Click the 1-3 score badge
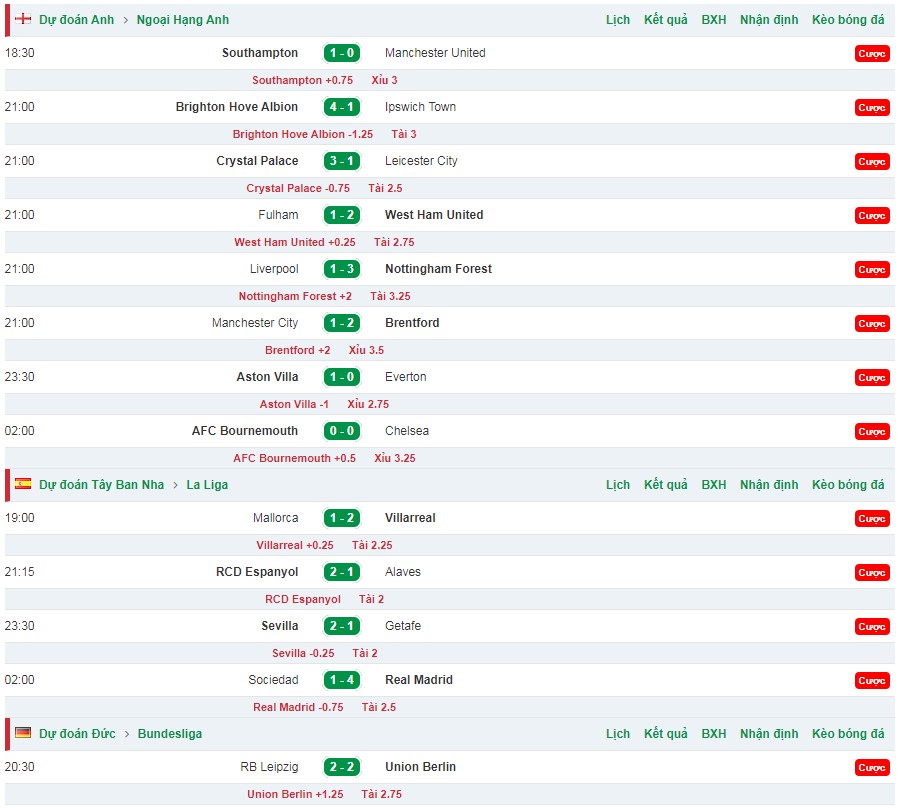Image resolution: width=901 pixels, height=808 pixels. click(x=342, y=269)
